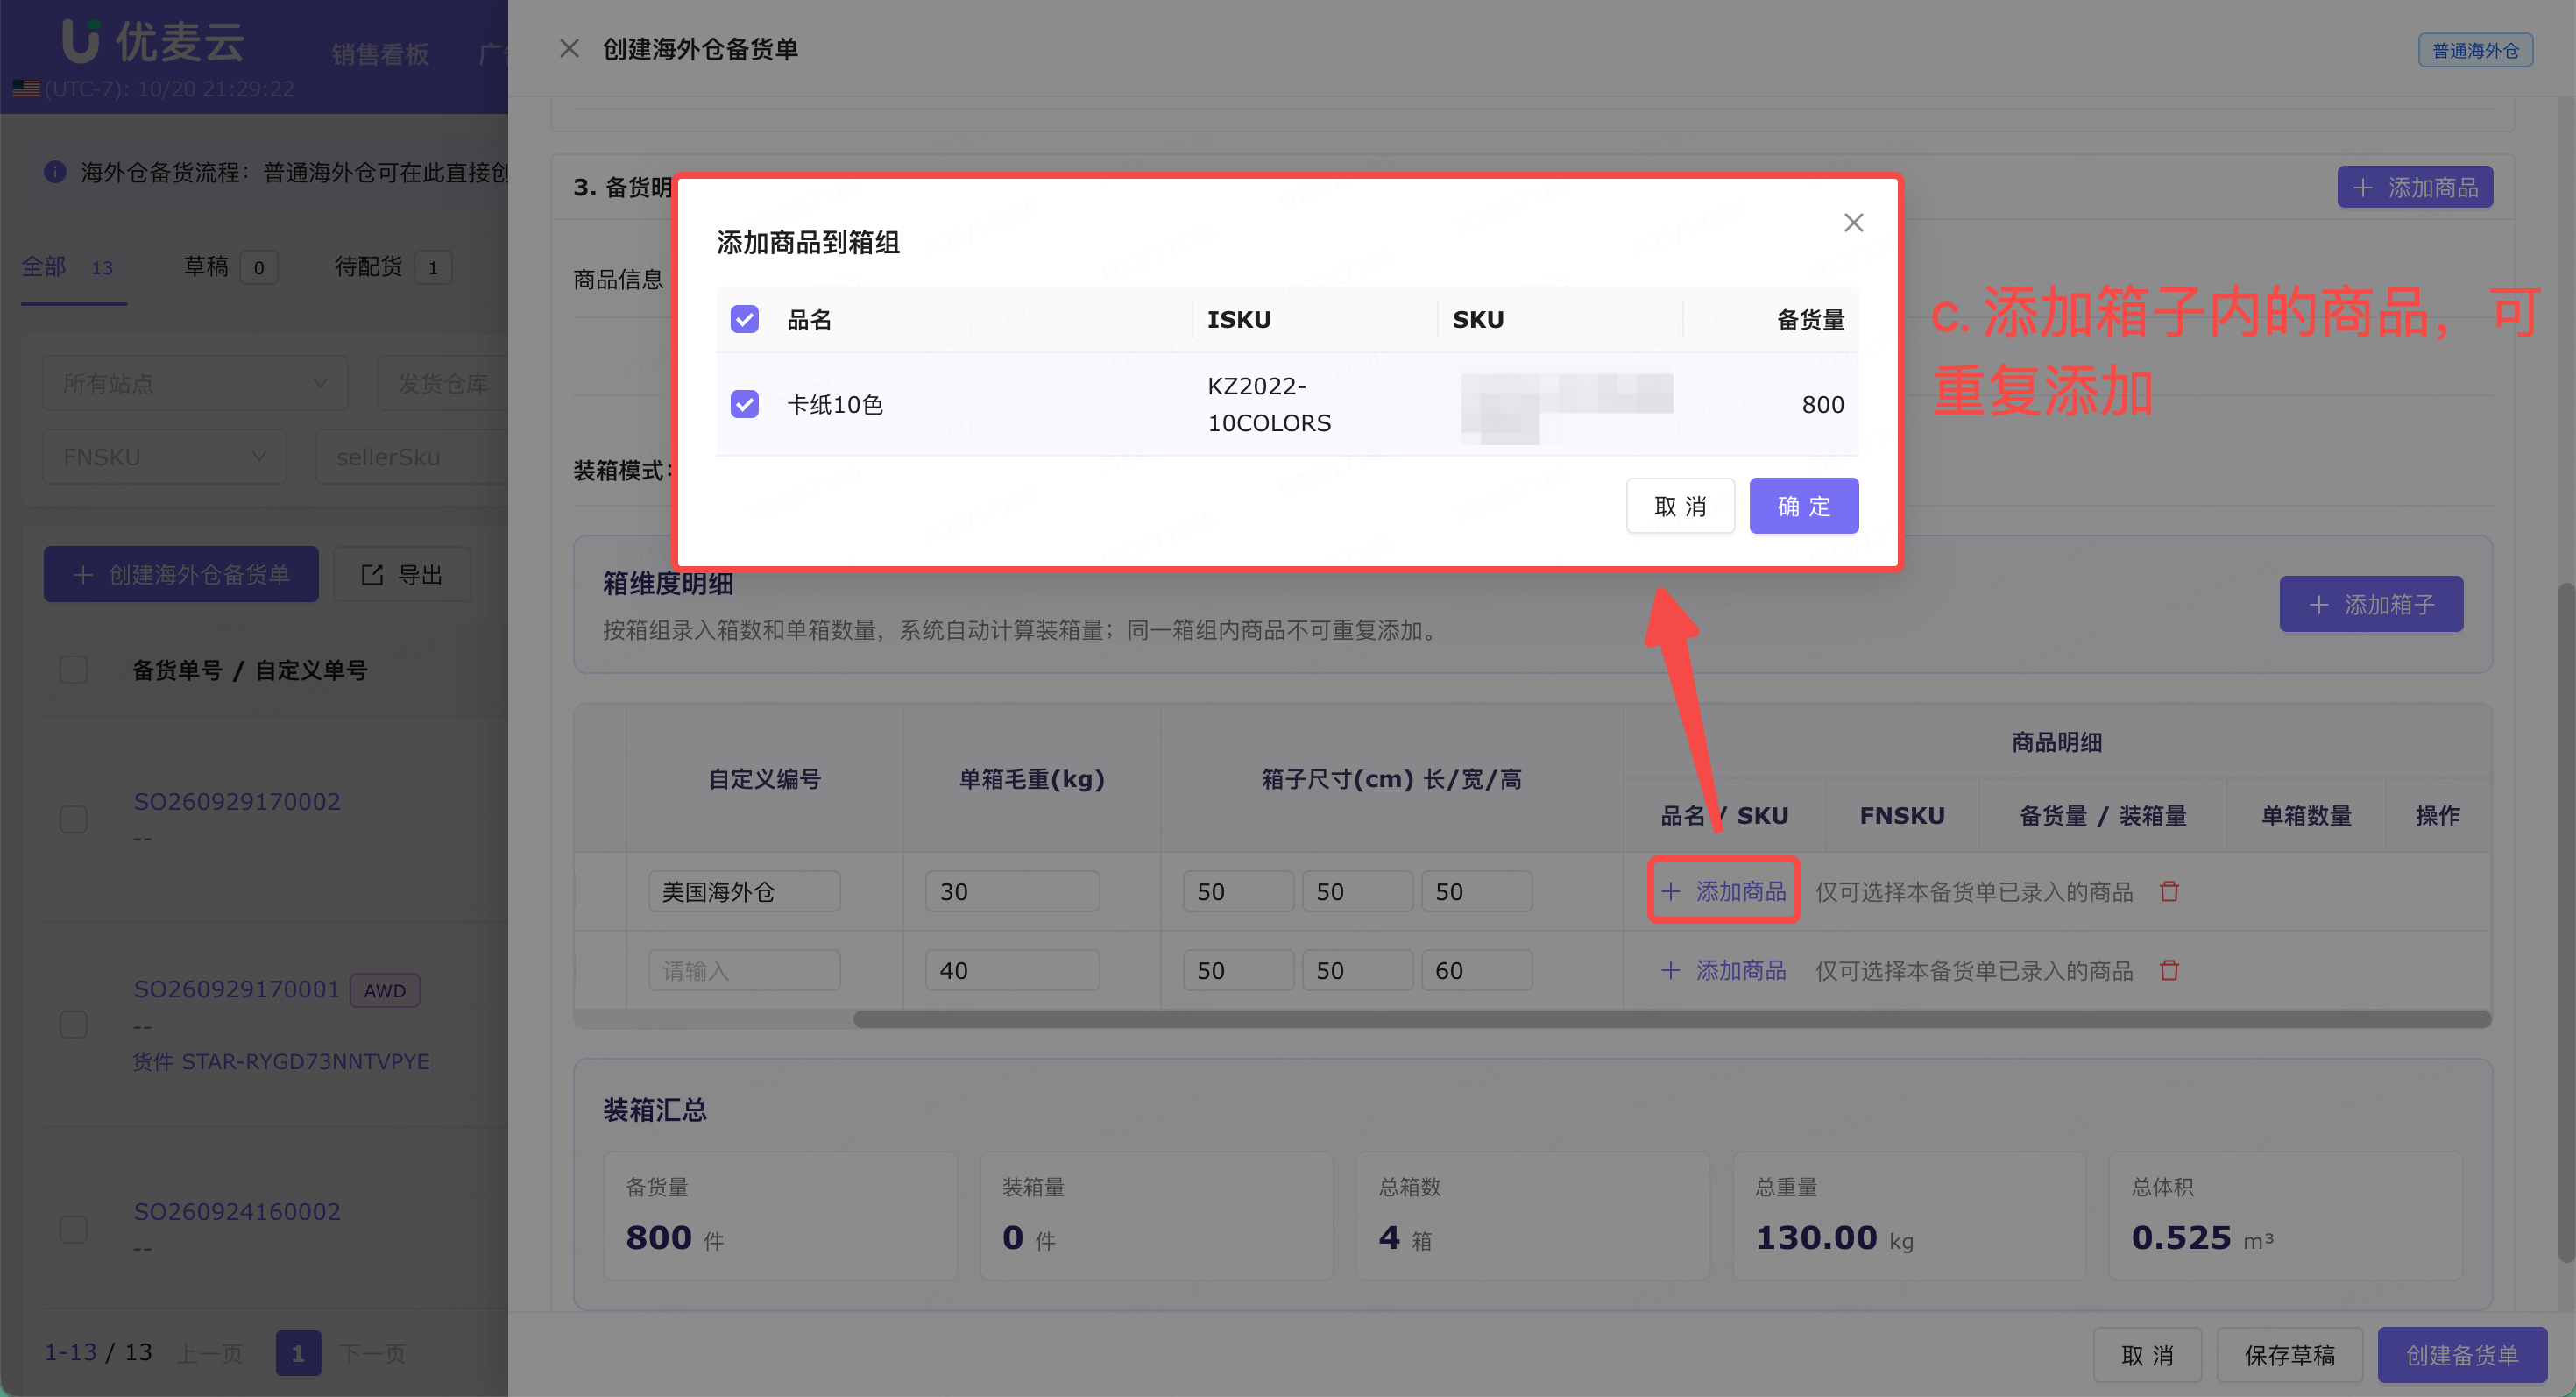Click the box table horizontal scrollbar

[1671, 1018]
